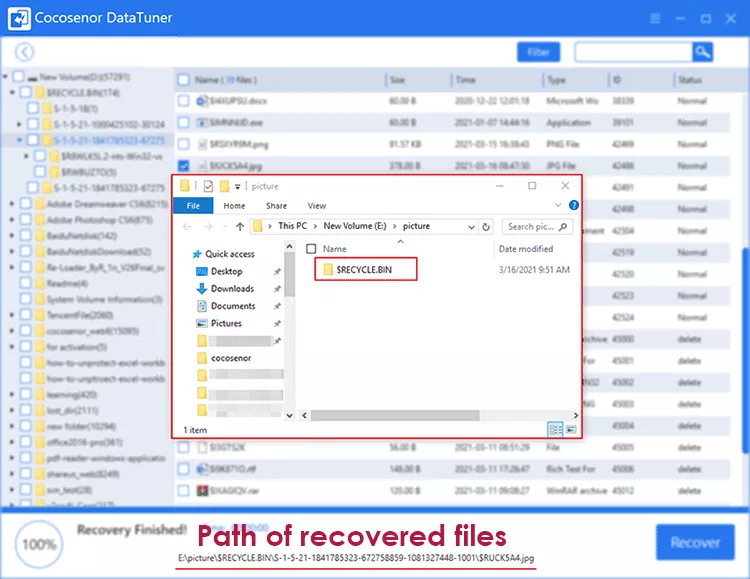Open the Home ribbon tab

[x=234, y=206]
